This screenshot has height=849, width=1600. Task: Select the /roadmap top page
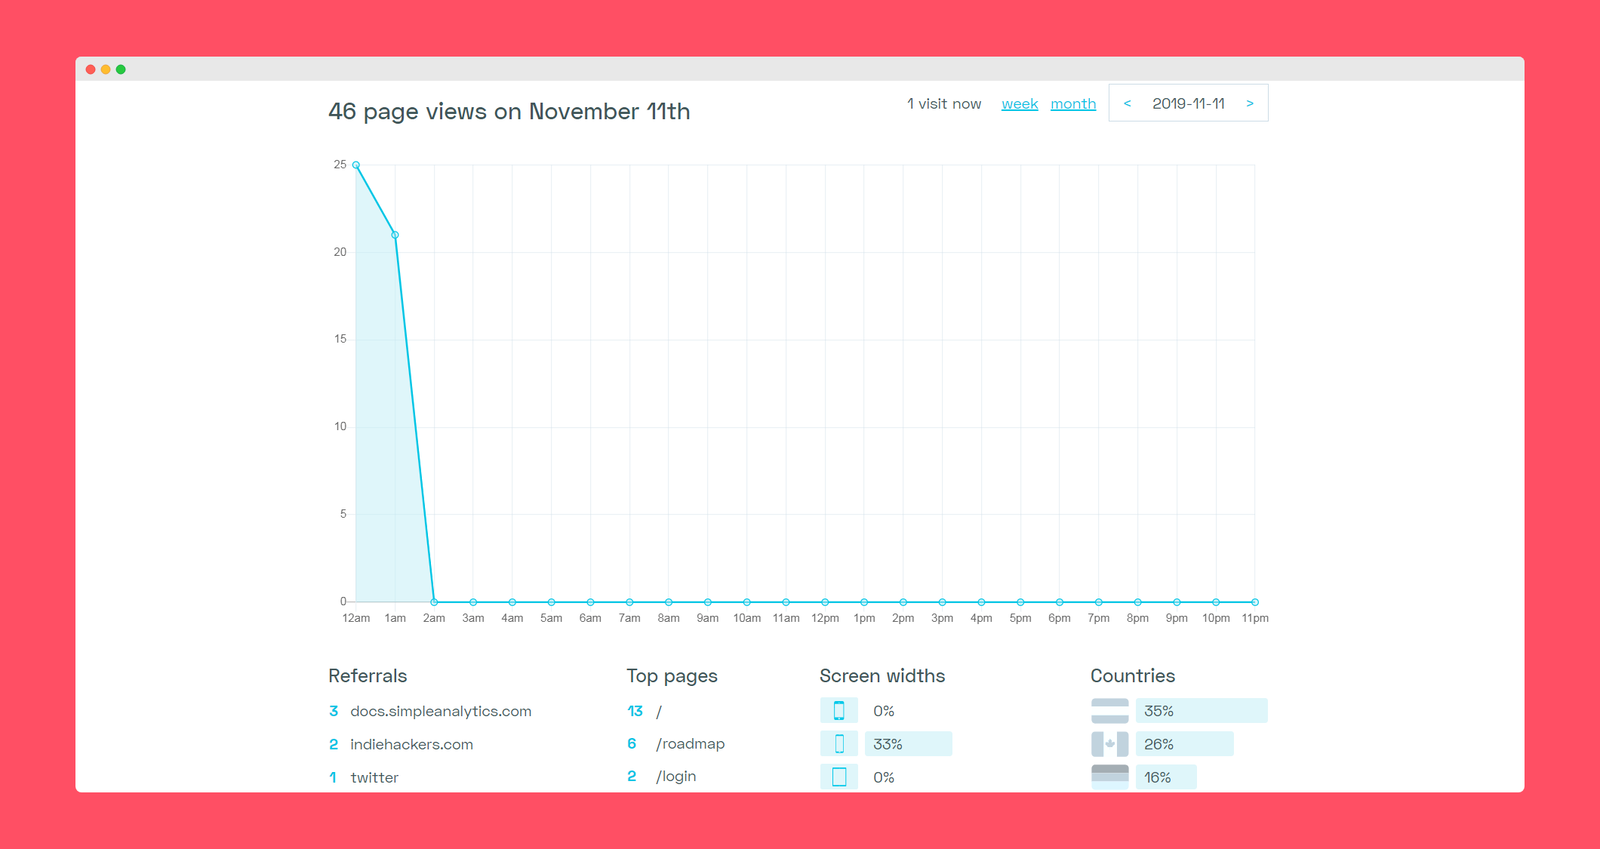coord(691,744)
